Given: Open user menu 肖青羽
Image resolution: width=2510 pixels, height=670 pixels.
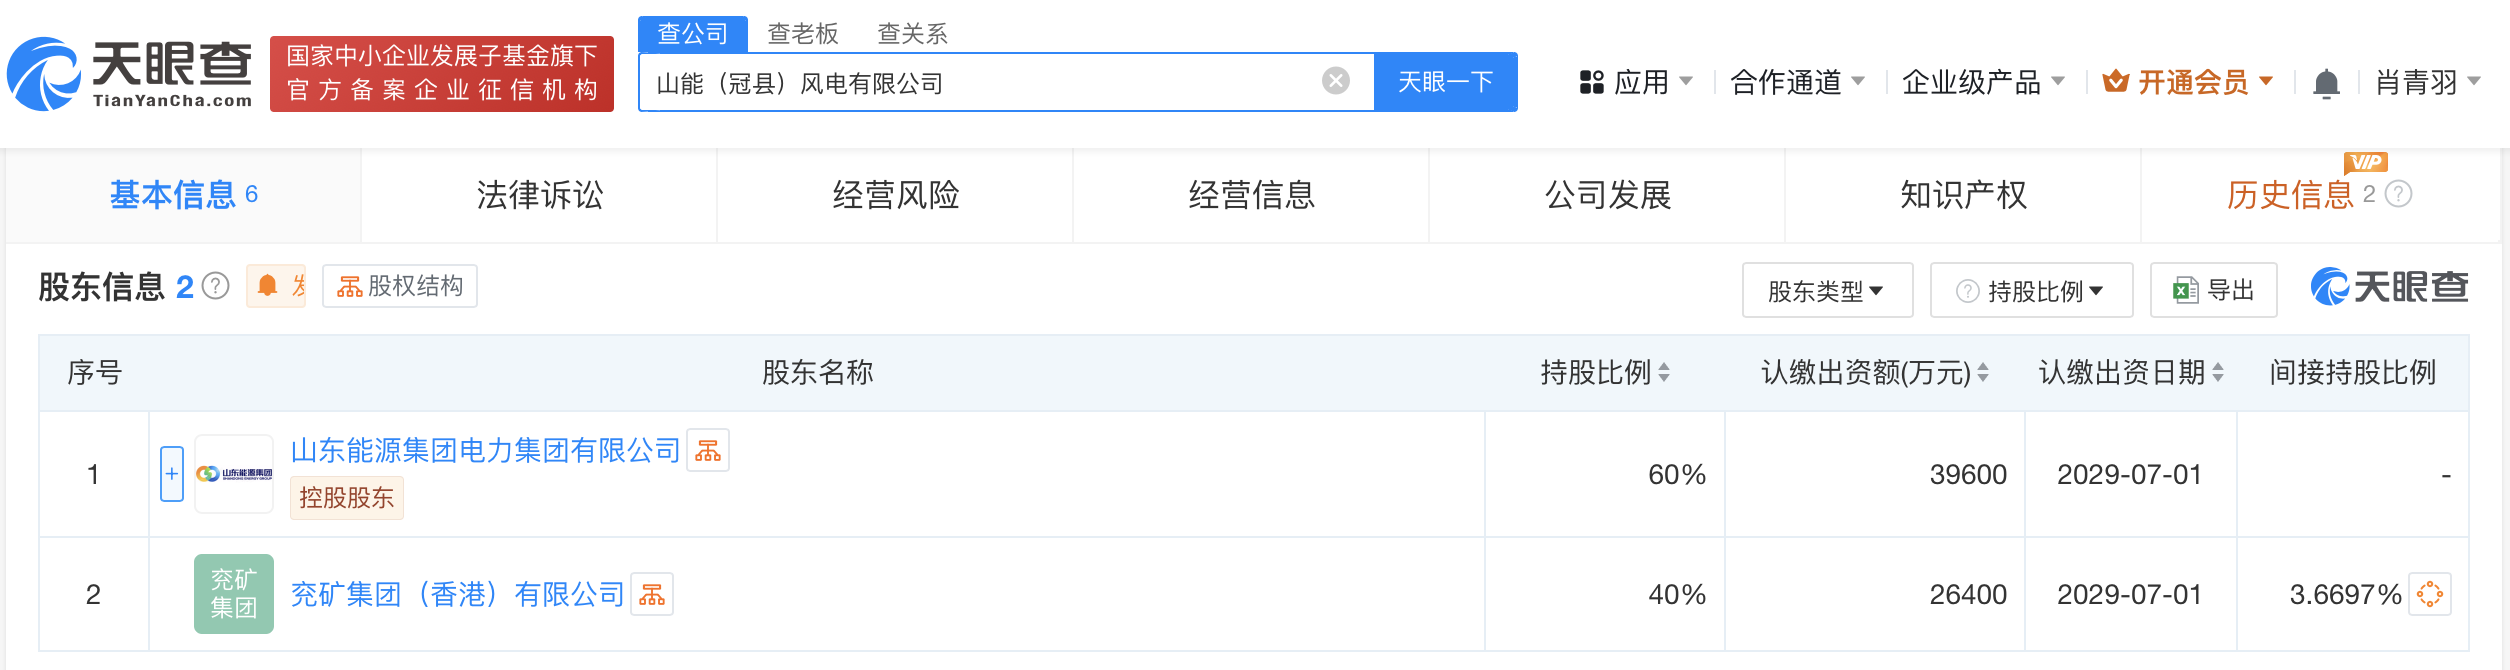Looking at the screenshot, I should tap(2428, 82).
